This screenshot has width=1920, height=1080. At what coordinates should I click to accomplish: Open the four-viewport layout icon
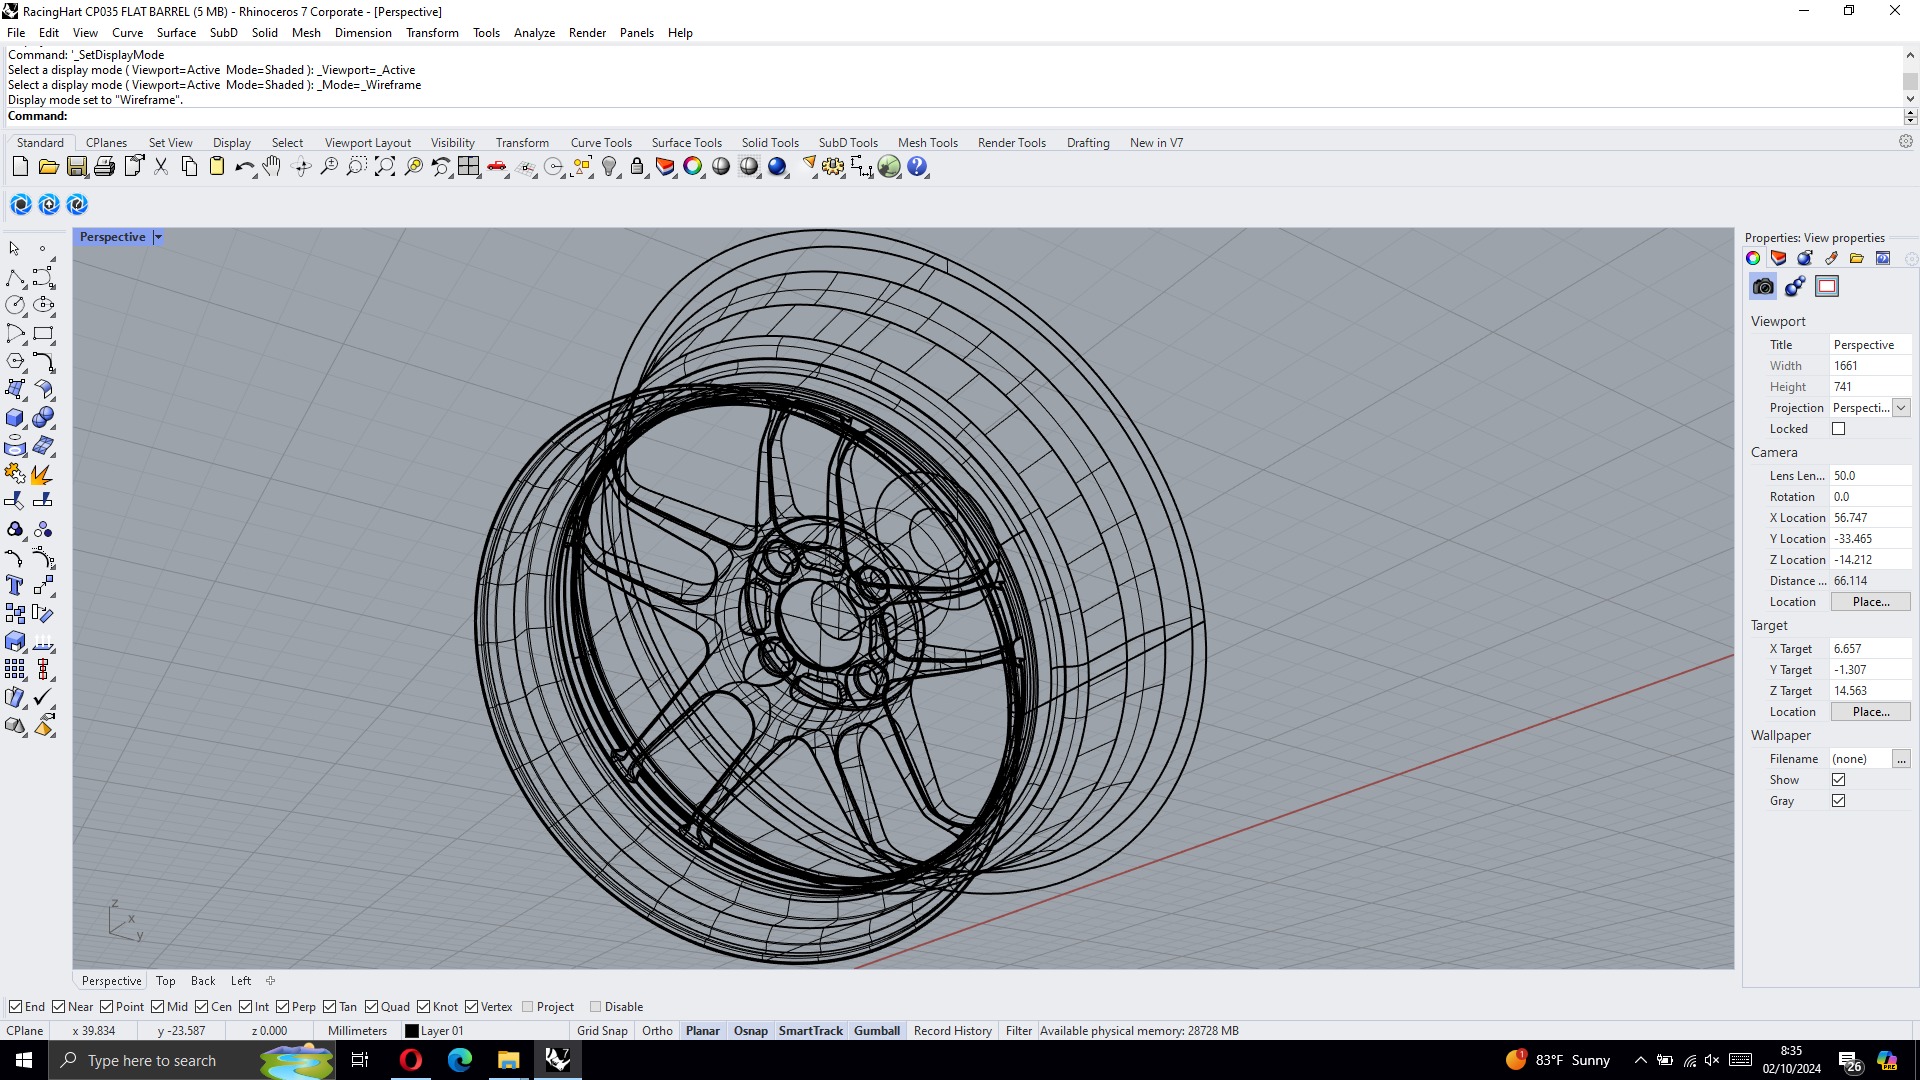click(468, 167)
